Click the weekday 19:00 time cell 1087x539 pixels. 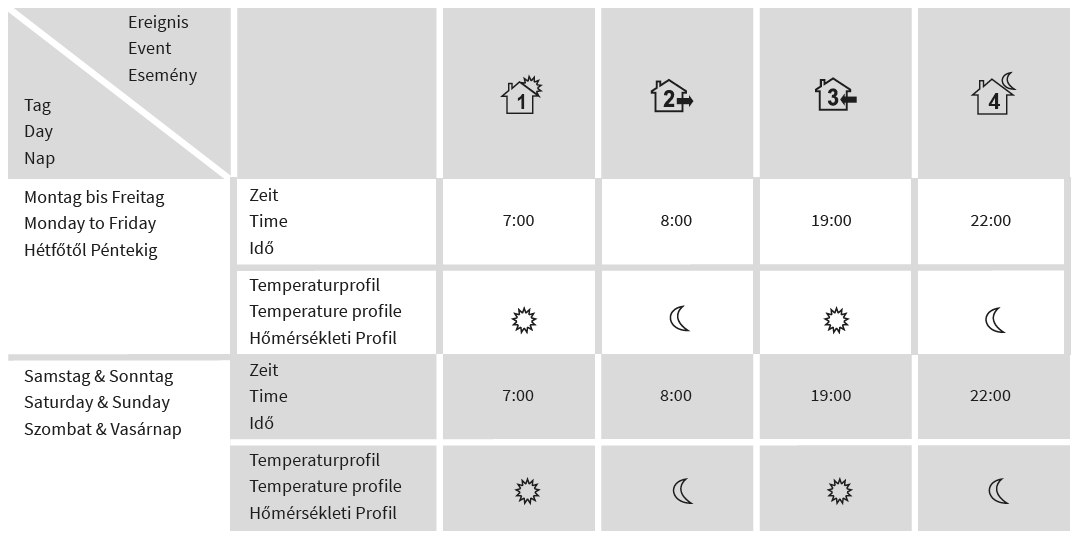(831, 221)
